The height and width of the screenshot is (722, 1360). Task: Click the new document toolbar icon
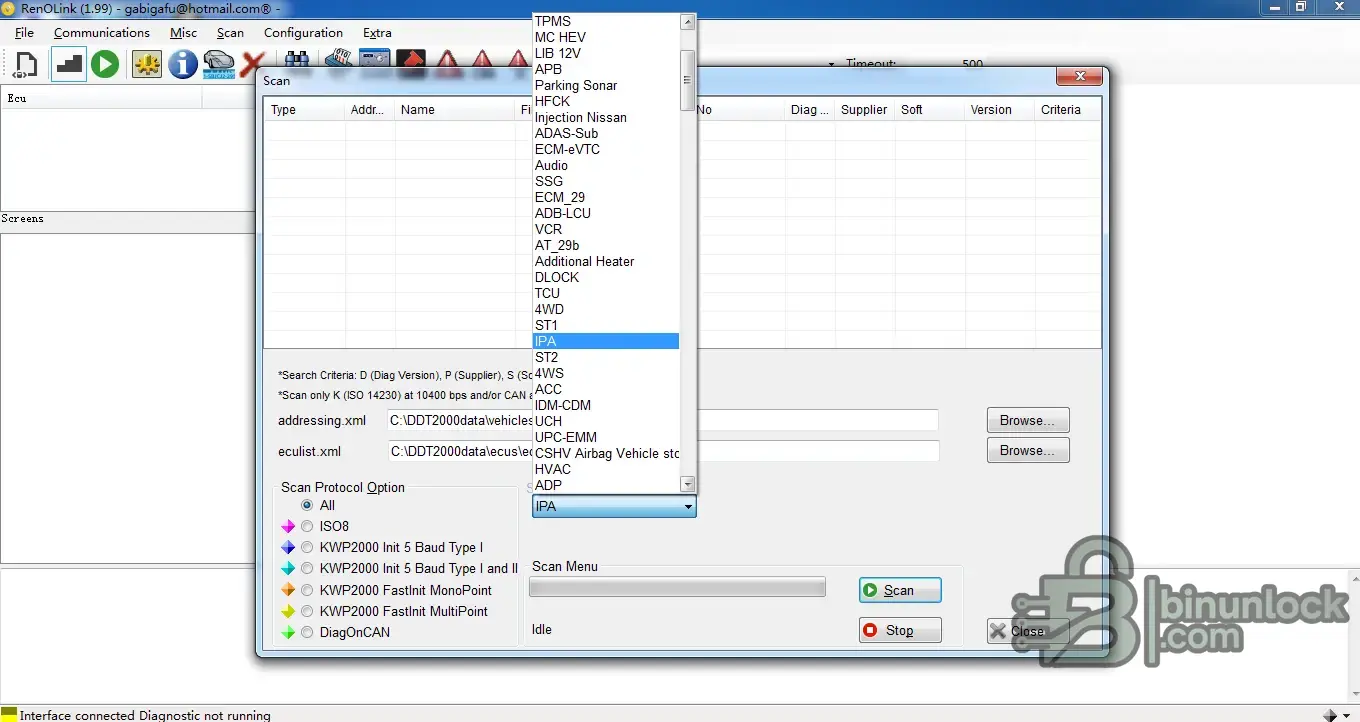[27, 65]
